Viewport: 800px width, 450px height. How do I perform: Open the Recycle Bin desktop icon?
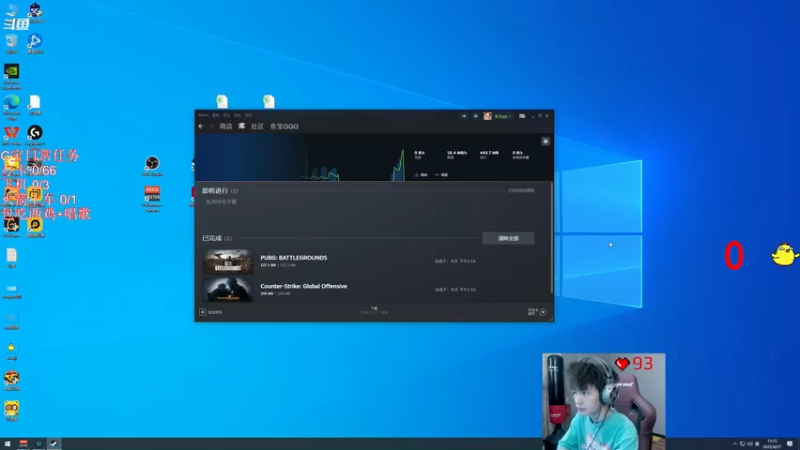12,44
